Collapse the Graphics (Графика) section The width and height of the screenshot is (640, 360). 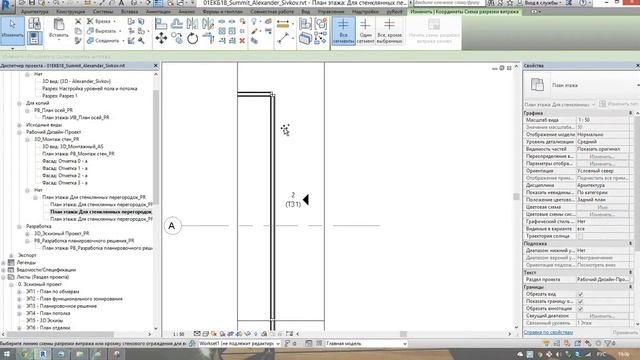(630, 113)
